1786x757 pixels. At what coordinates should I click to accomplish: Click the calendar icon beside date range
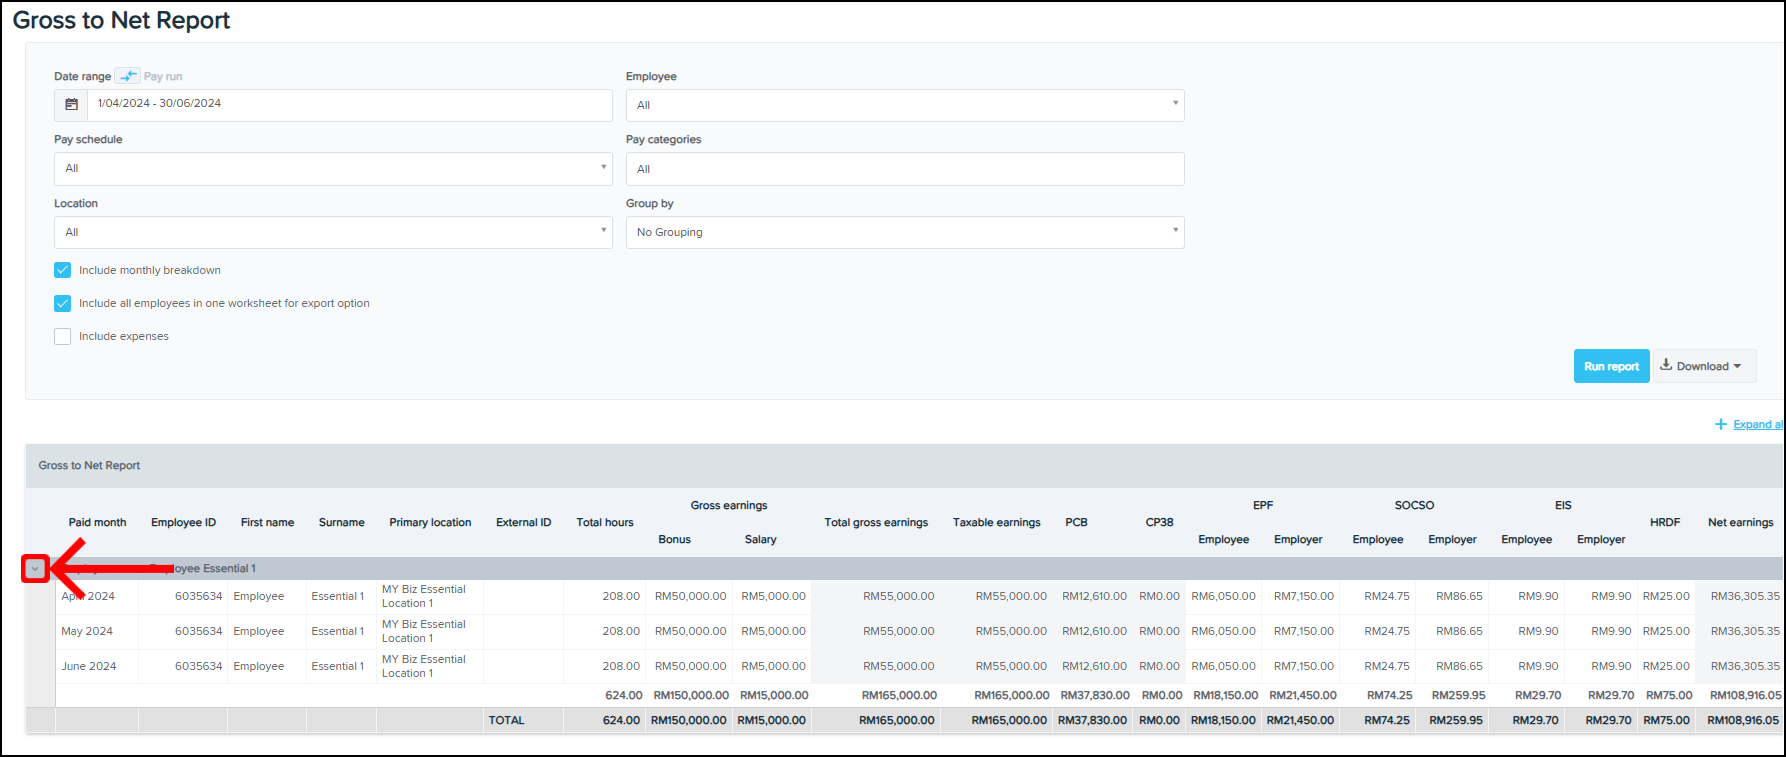click(71, 105)
